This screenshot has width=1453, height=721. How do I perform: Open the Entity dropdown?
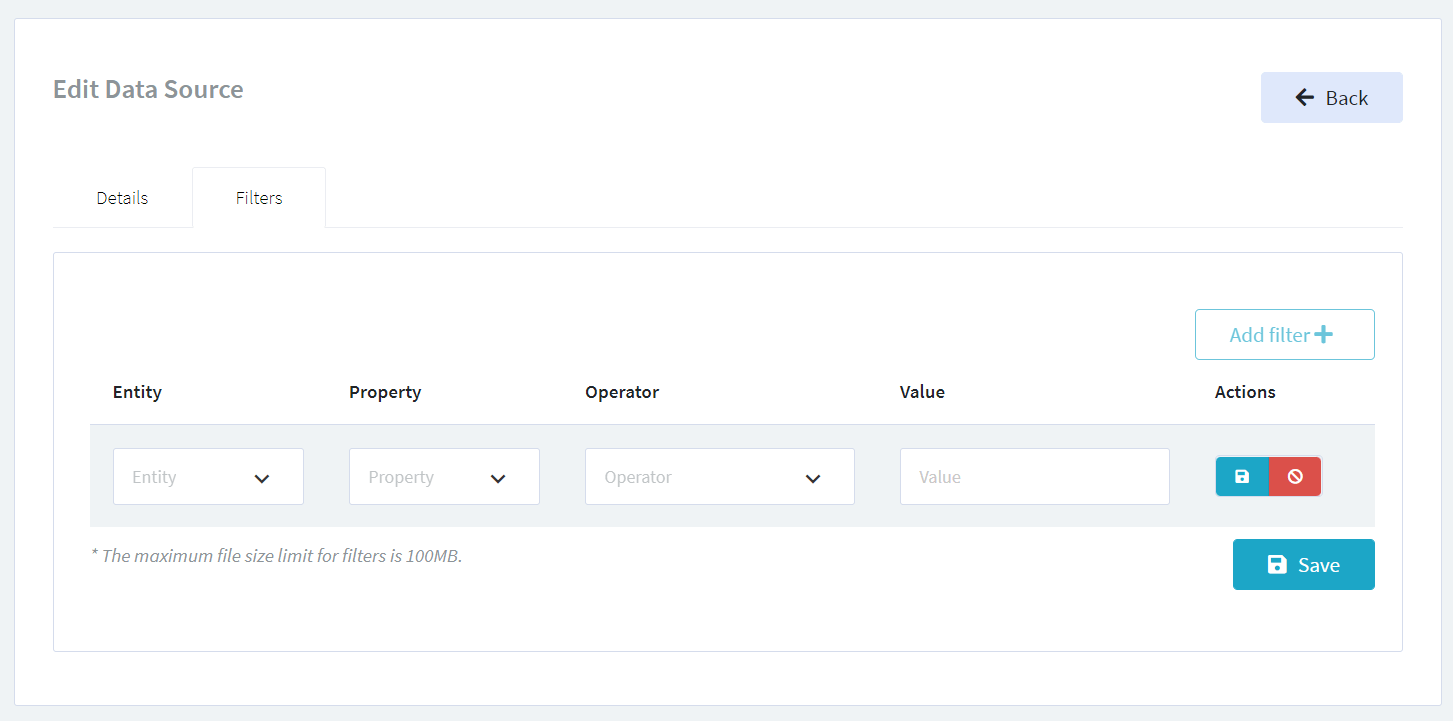(208, 476)
